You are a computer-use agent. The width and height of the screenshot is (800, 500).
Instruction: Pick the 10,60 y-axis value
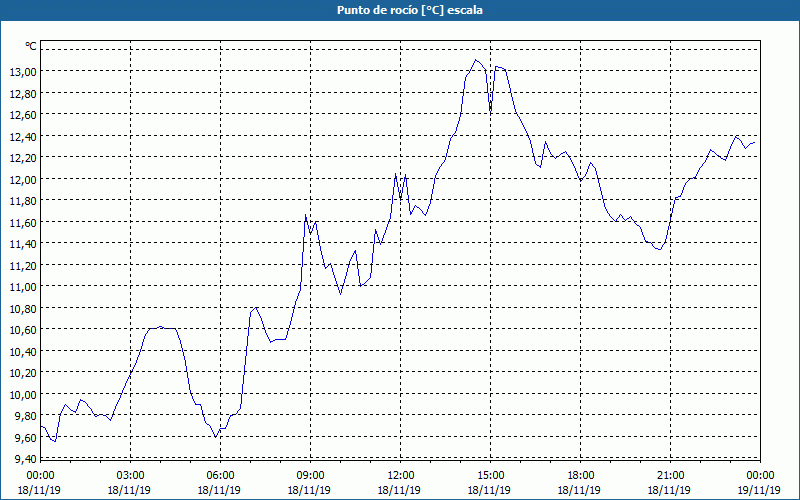pyautogui.click(x=23, y=330)
